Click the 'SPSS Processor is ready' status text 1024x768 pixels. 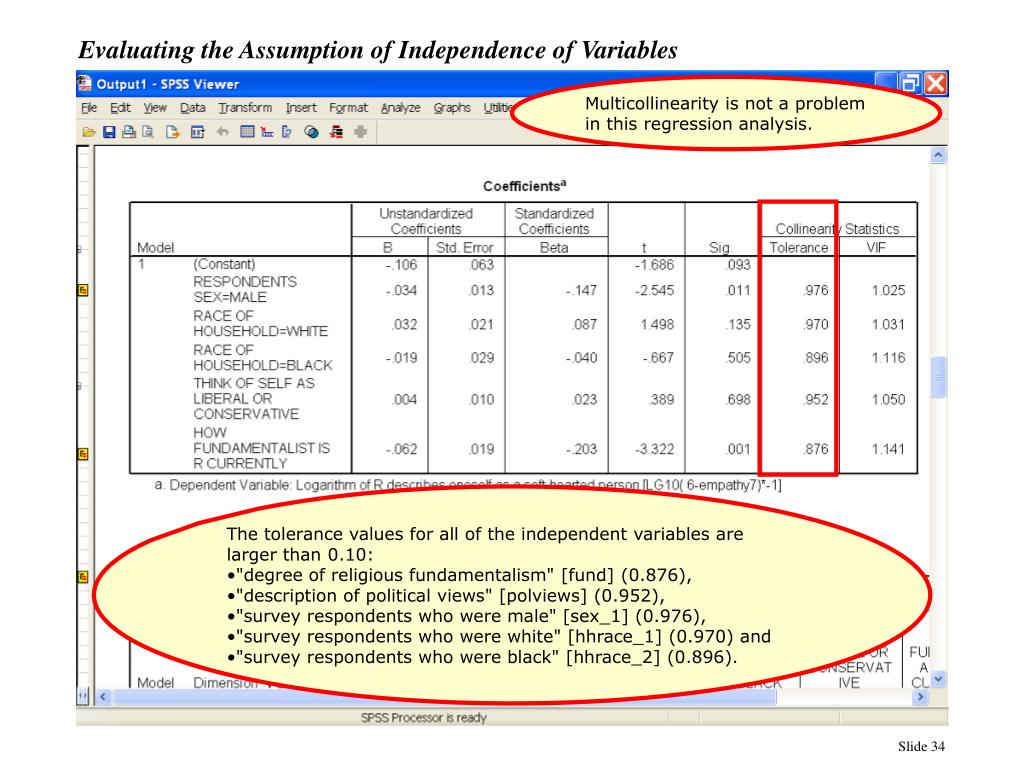click(424, 717)
